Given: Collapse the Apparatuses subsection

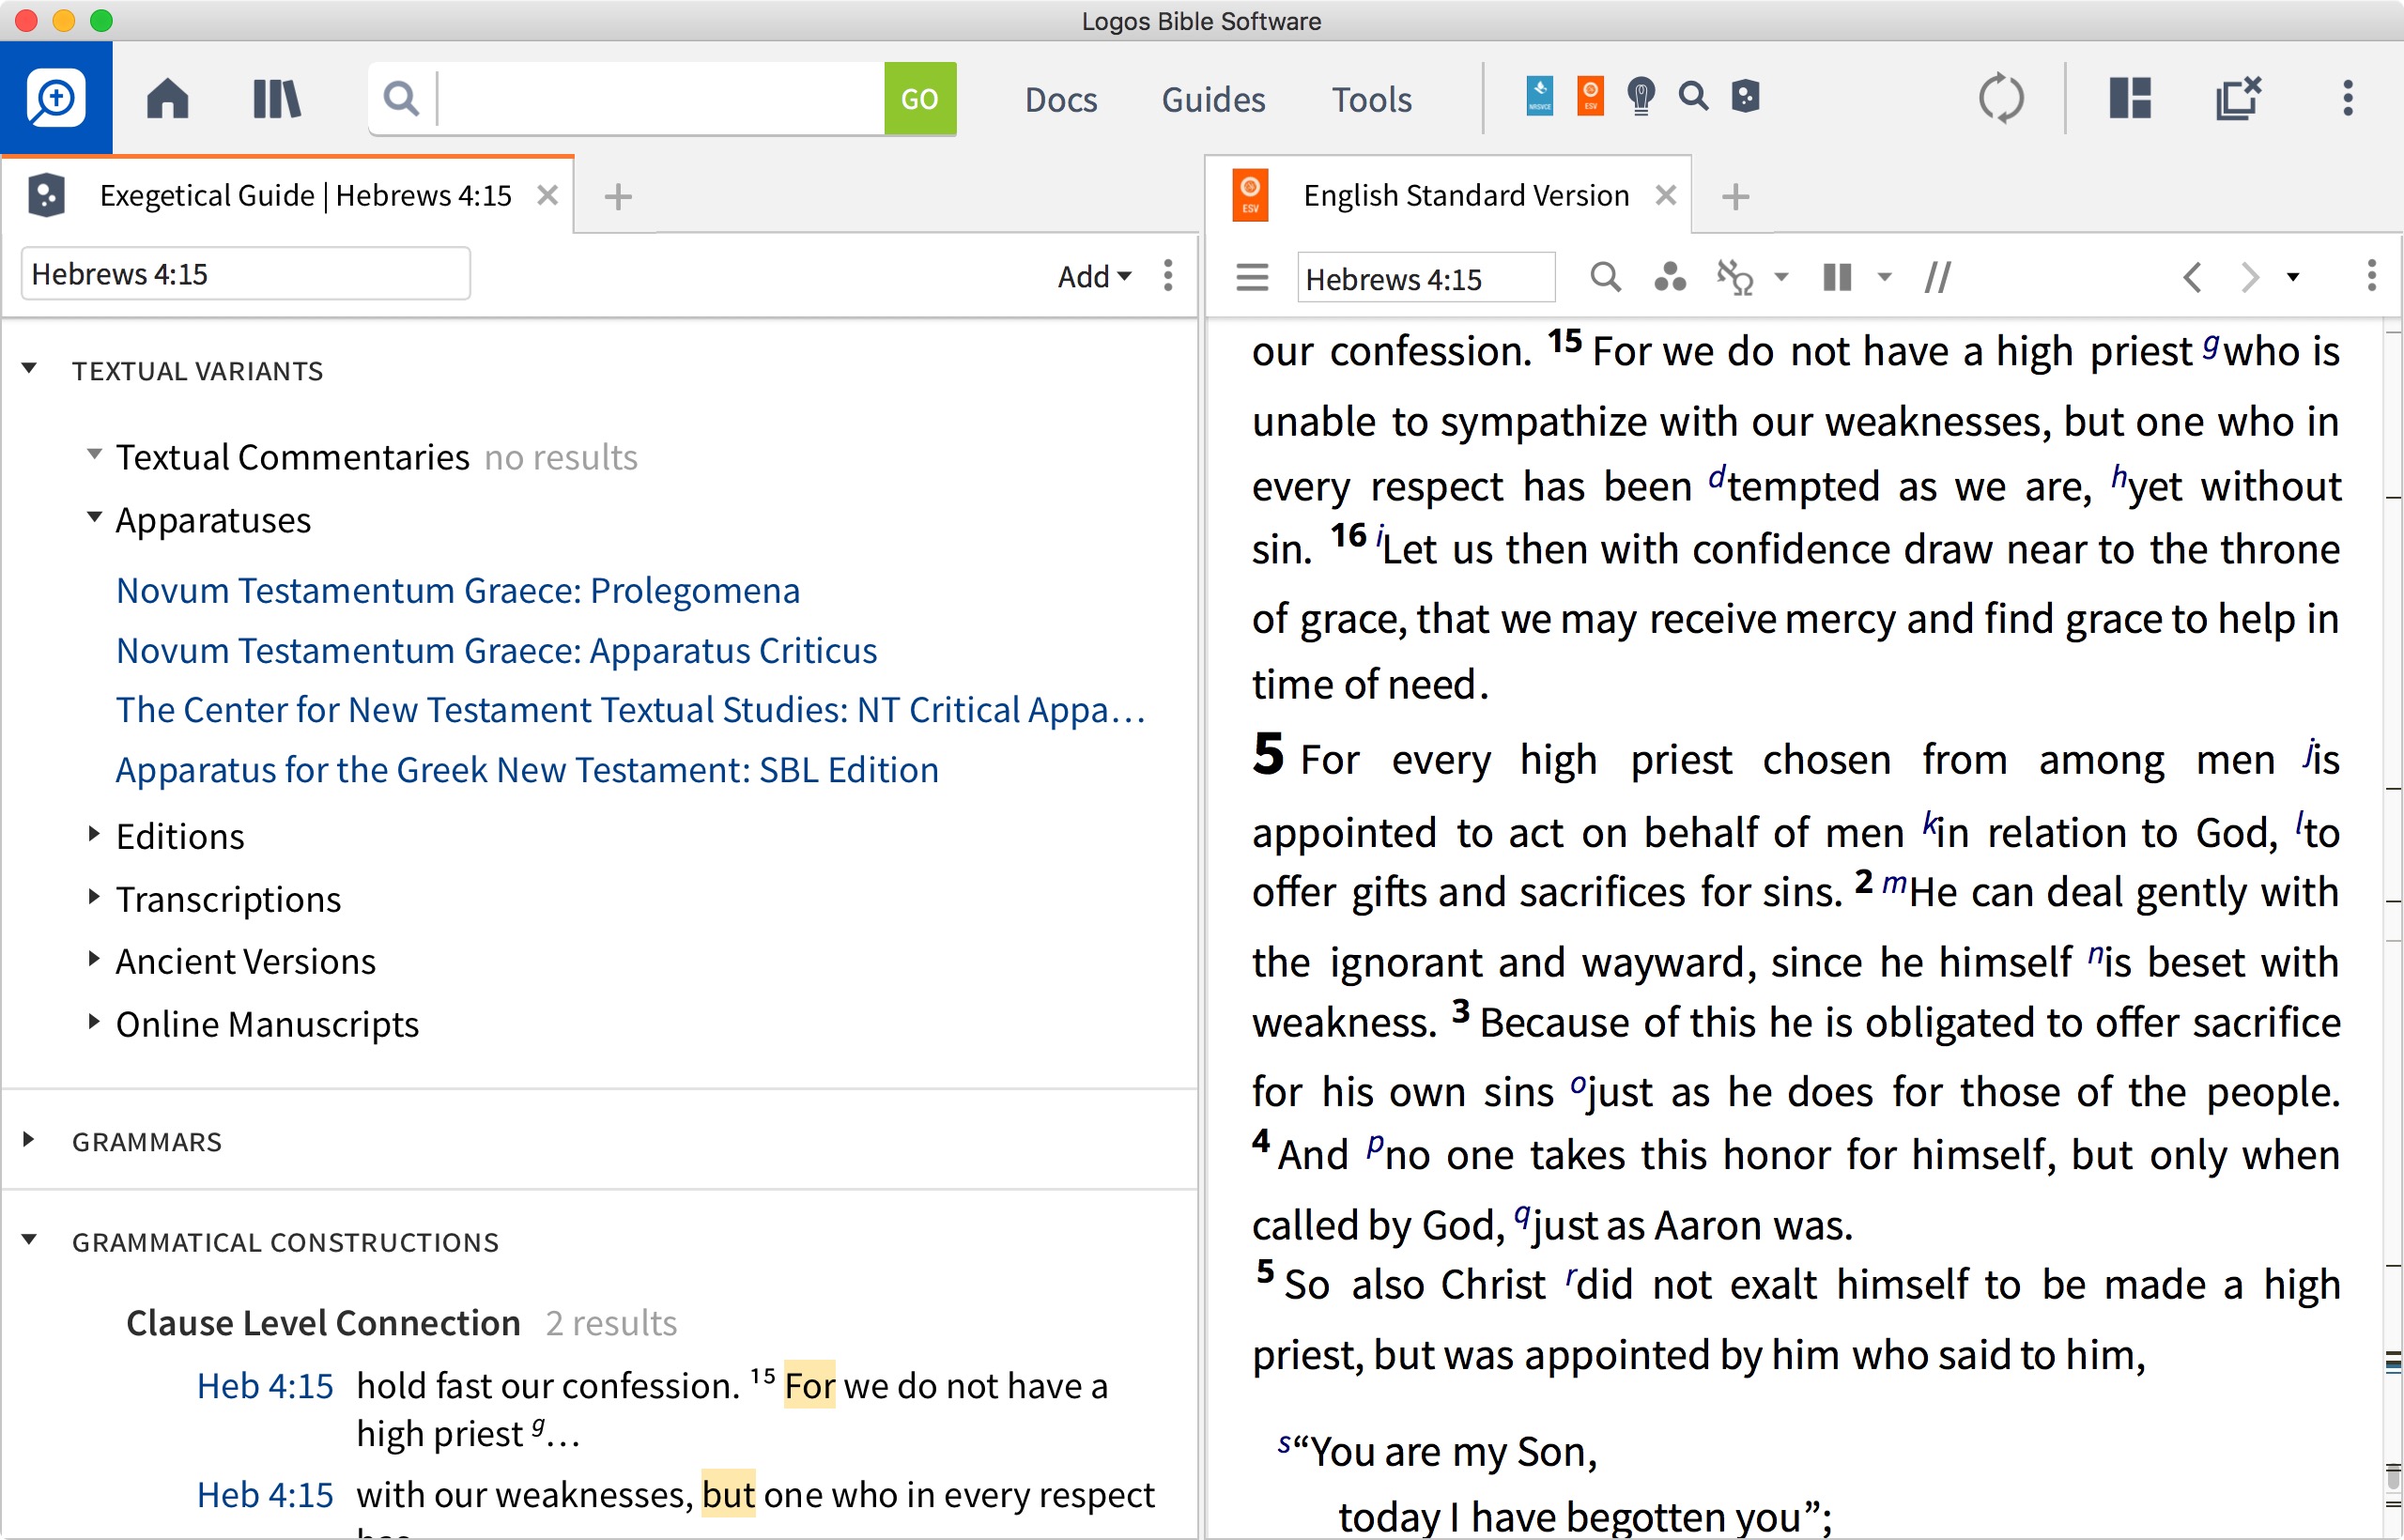Looking at the screenshot, I should pyautogui.click(x=94, y=517).
